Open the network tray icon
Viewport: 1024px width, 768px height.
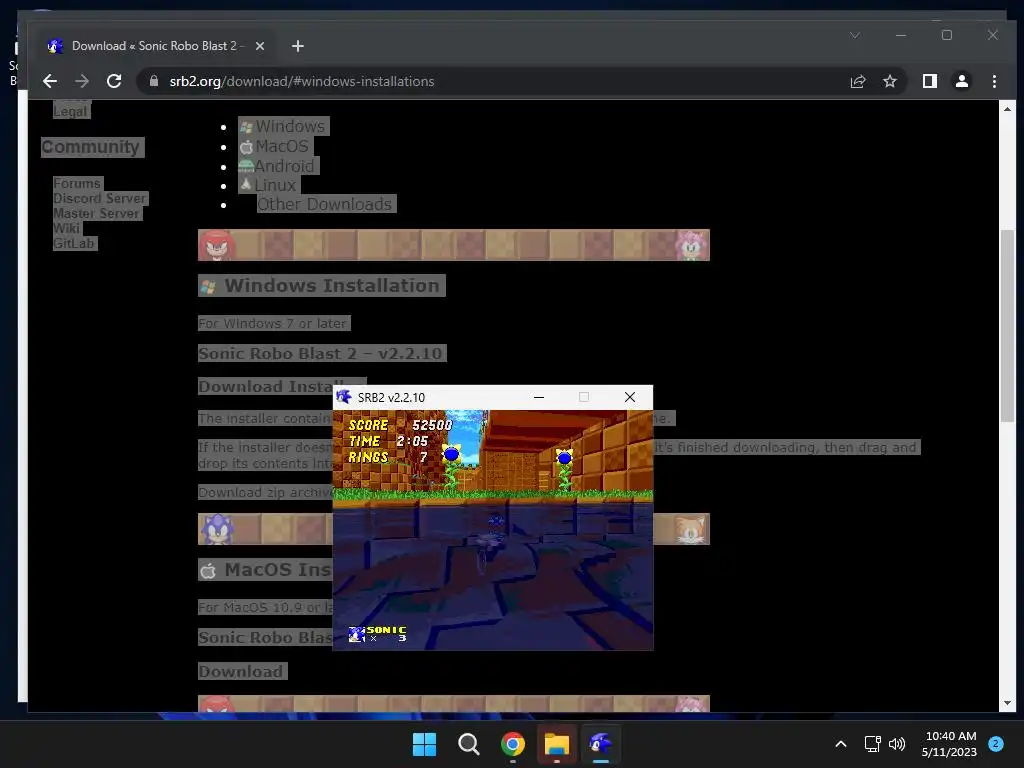[x=872, y=744]
